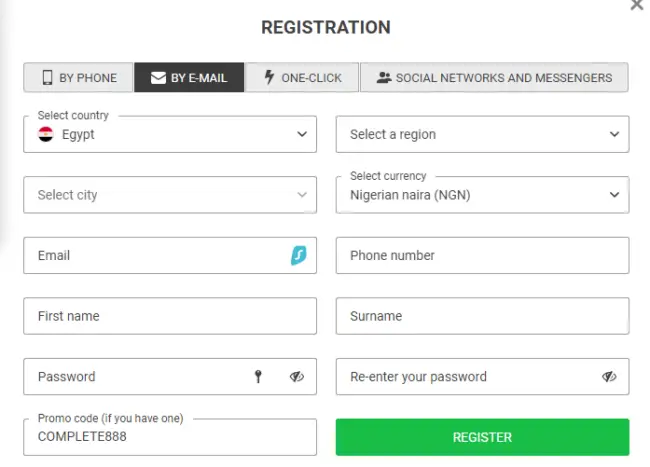The height and width of the screenshot is (467, 650).
Task: Click the people icon for social networks
Action: [383, 78]
